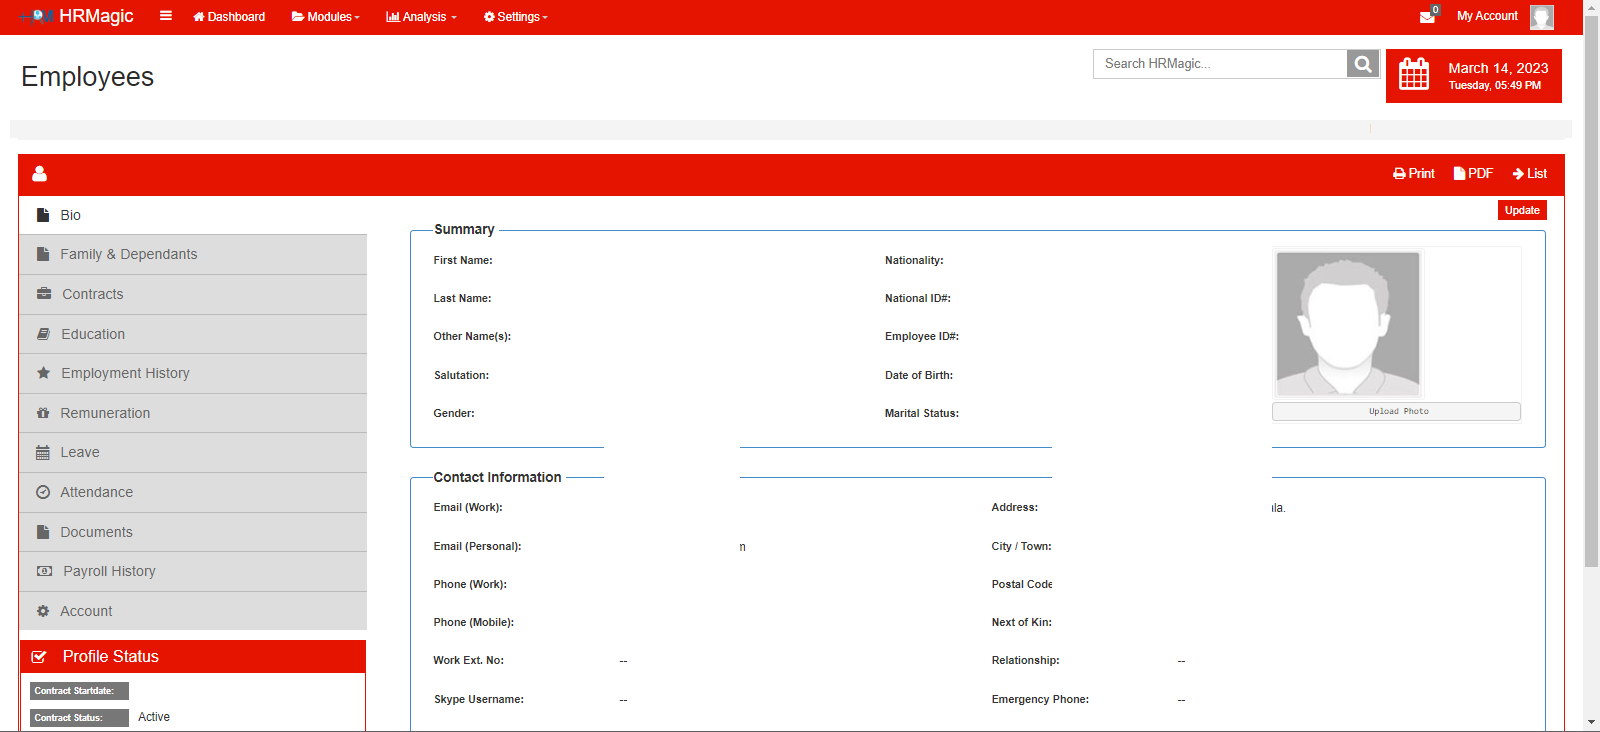Click the calendar icon beside the date
1600x732 pixels.
tap(1414, 75)
